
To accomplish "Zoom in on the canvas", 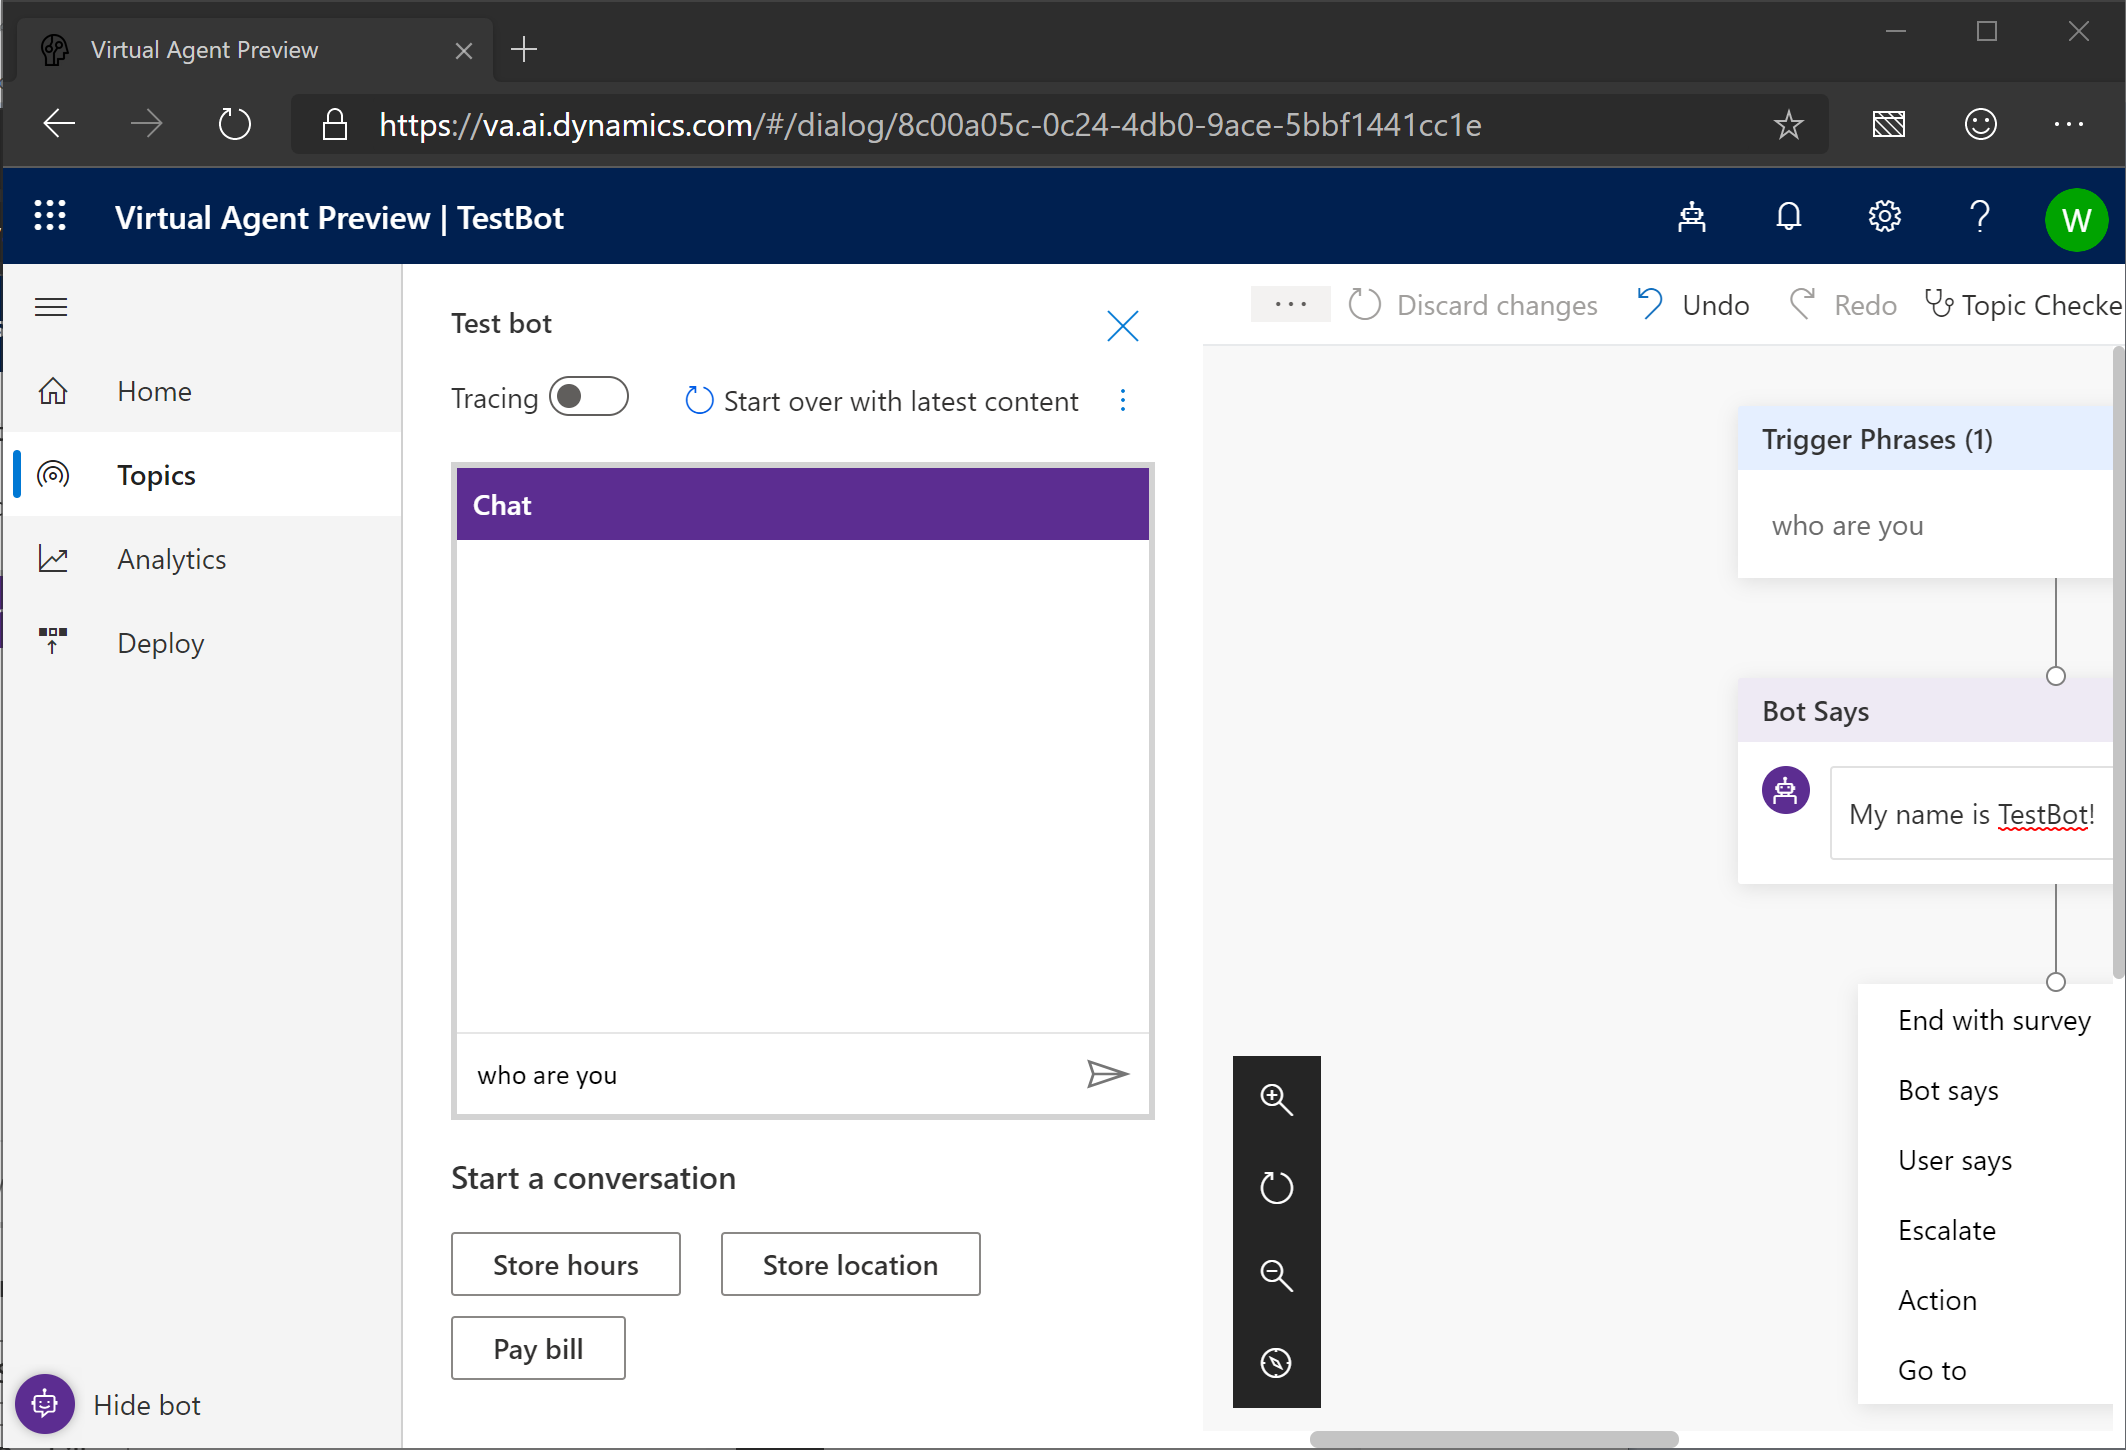I will tap(1276, 1099).
